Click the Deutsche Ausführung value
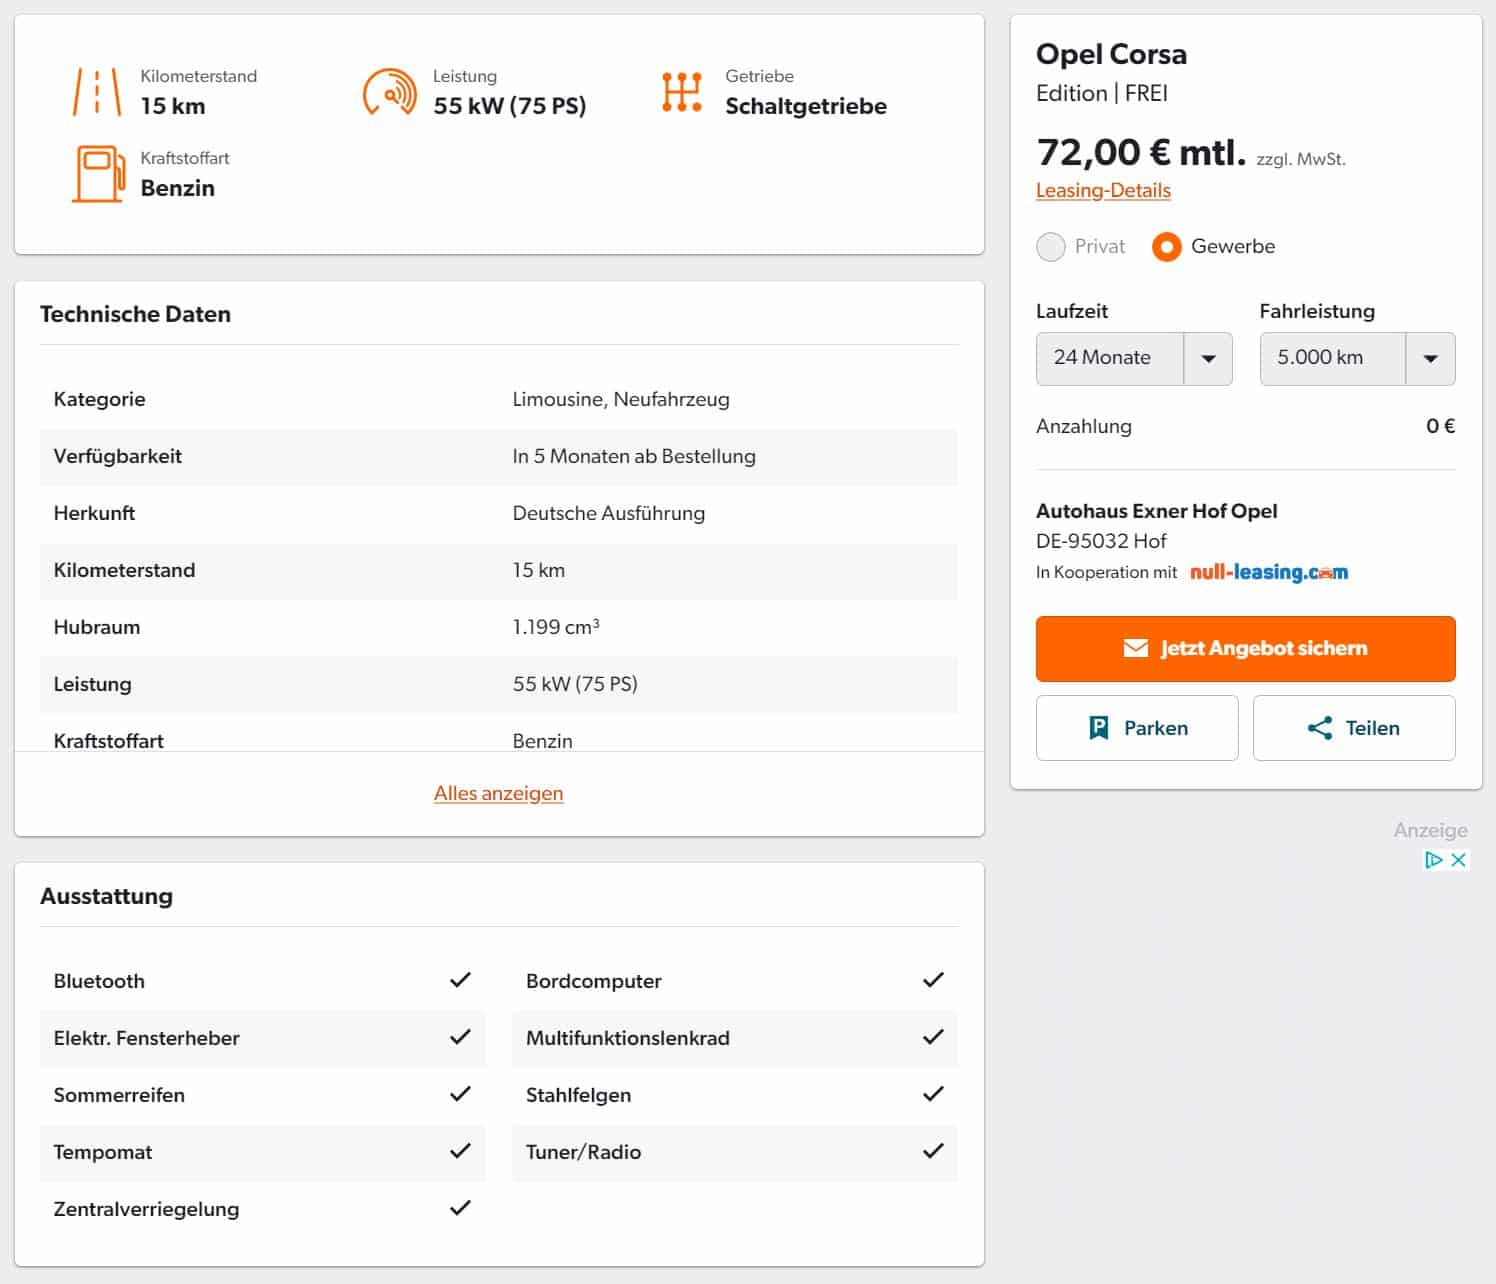 point(608,513)
